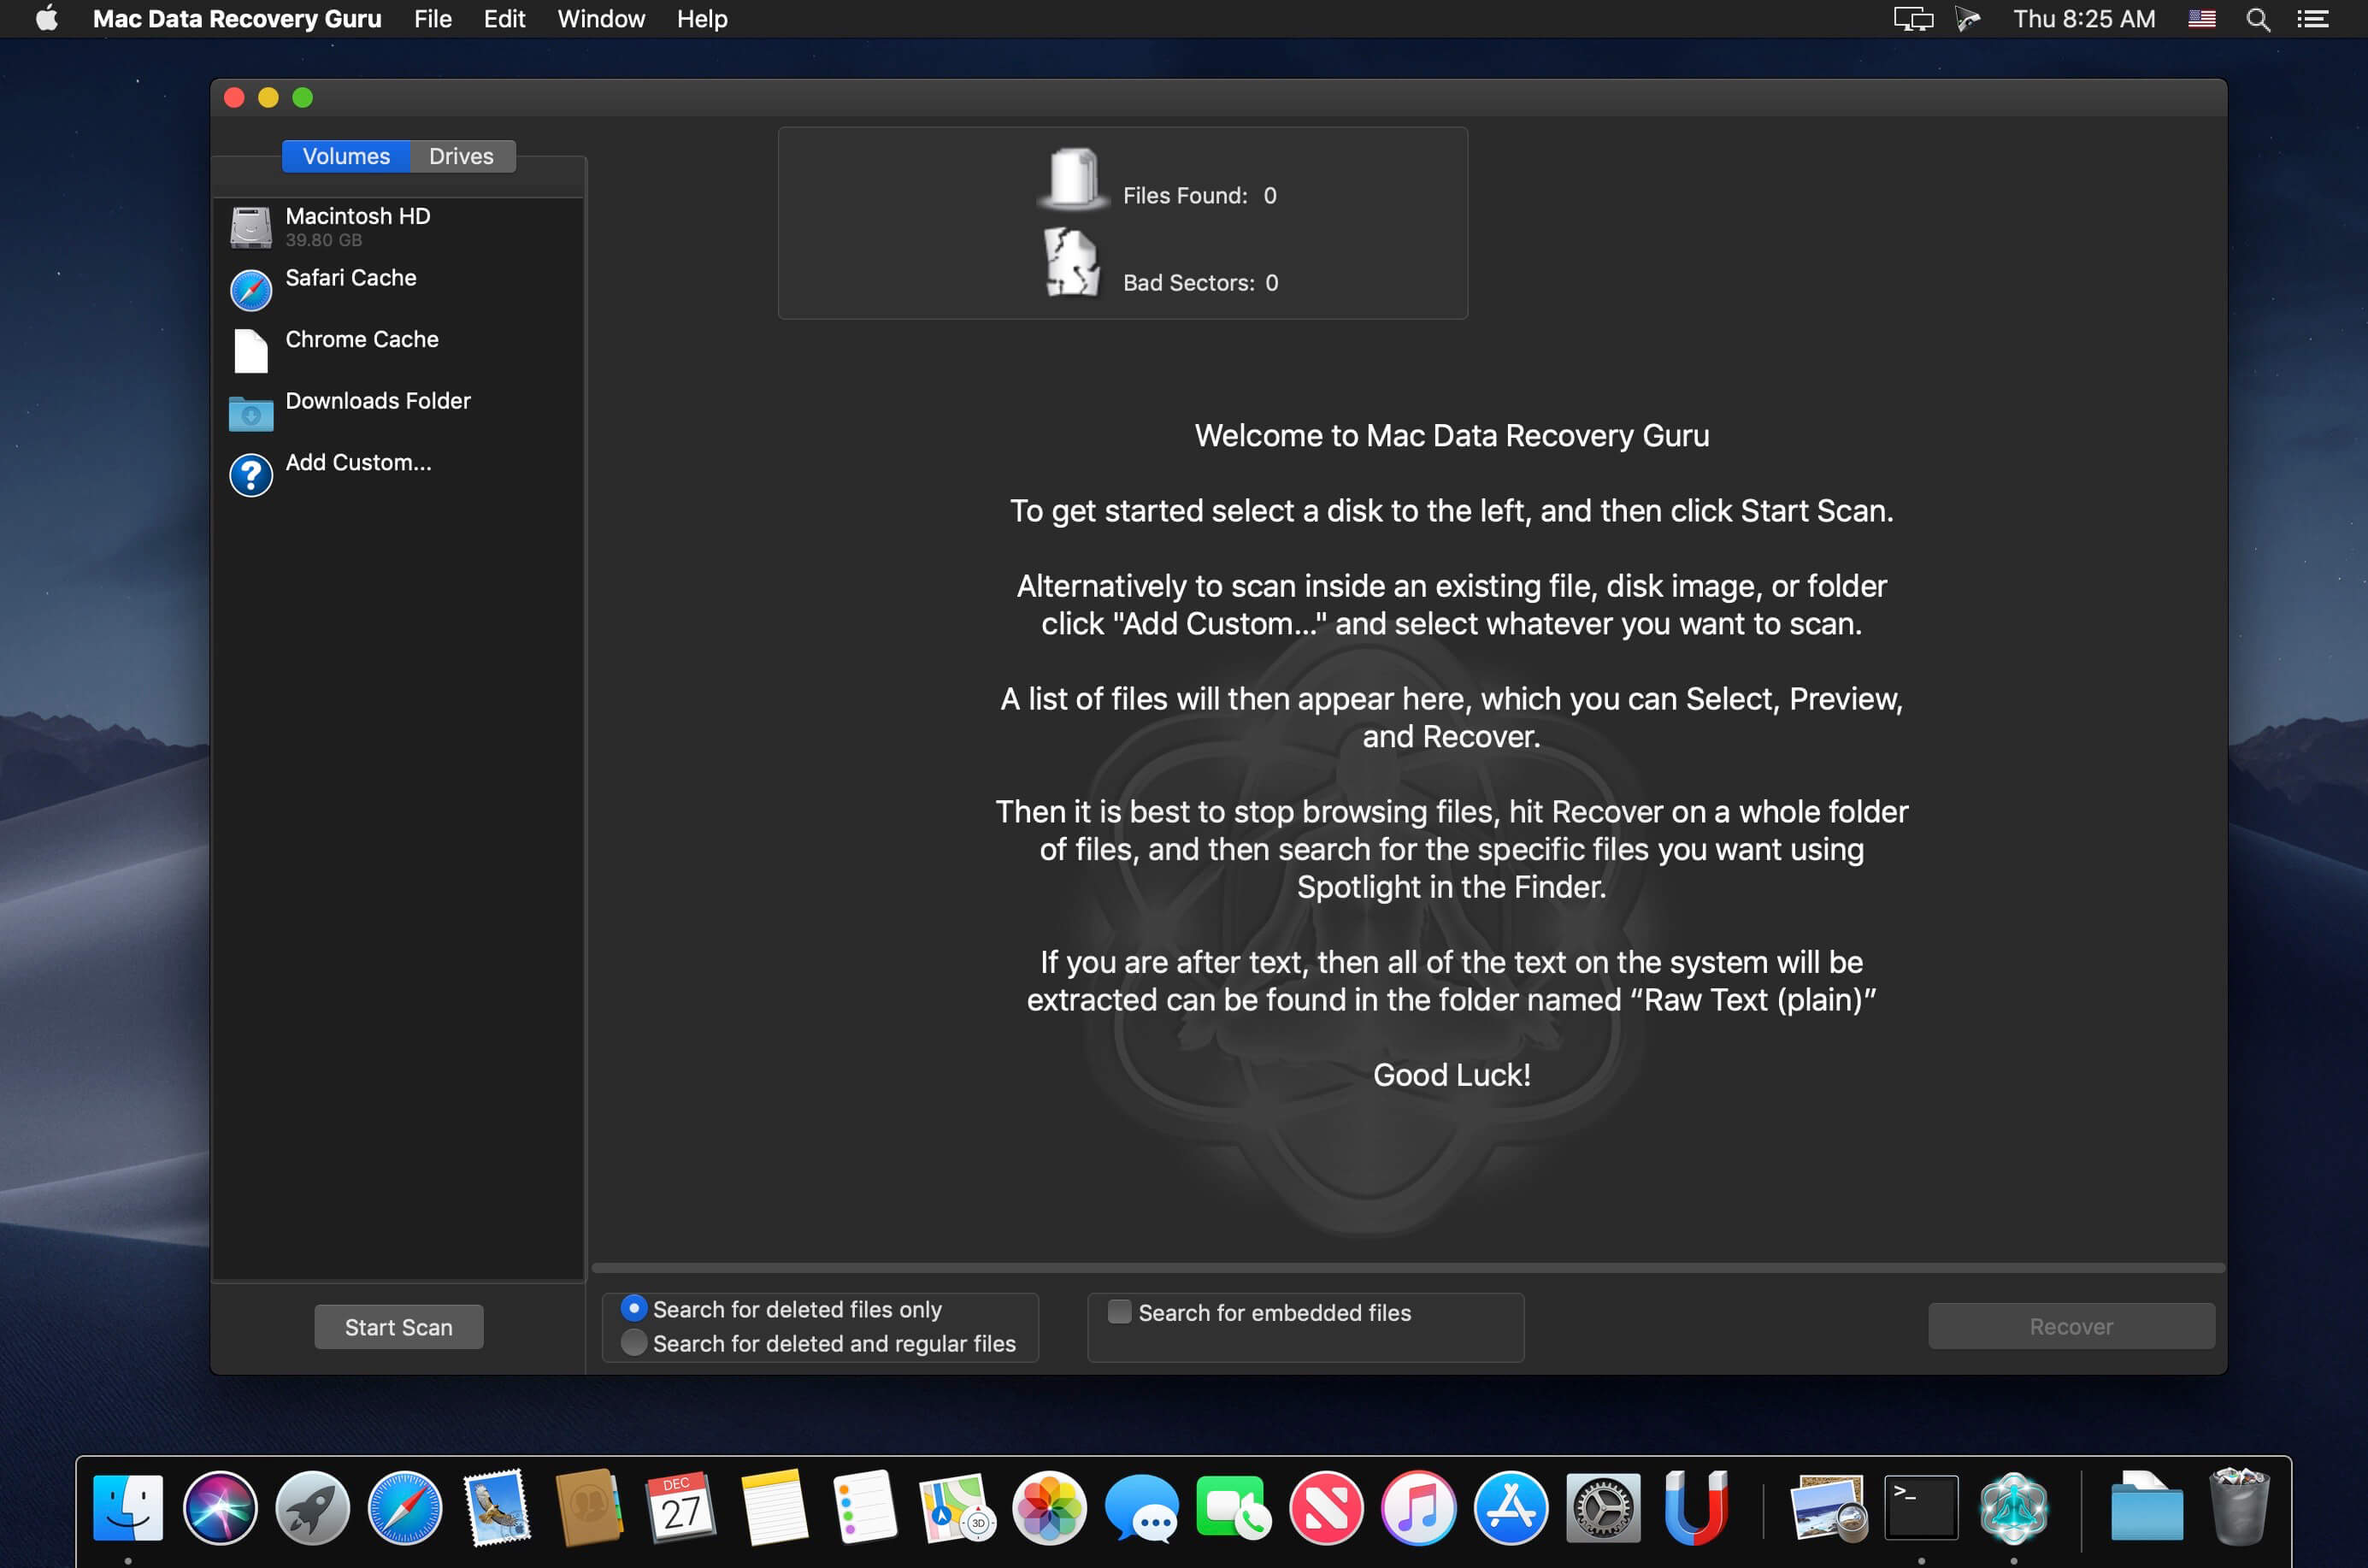Launch Siri from the Dock

point(220,1508)
